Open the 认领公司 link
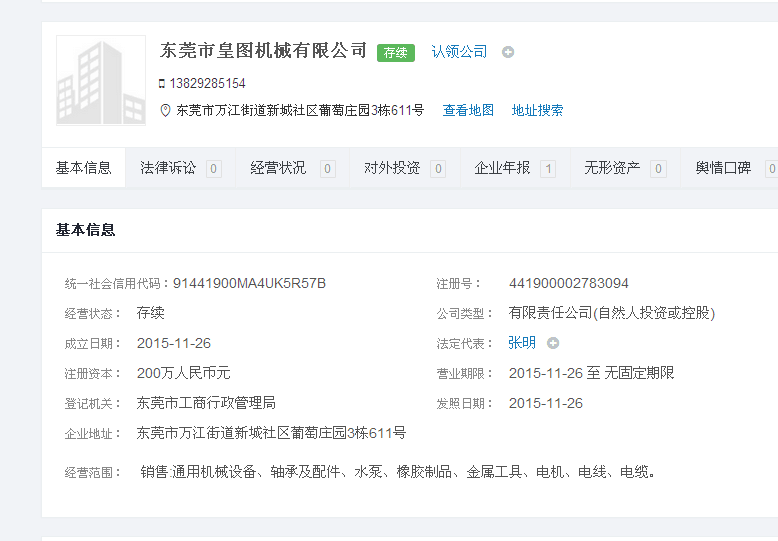The width and height of the screenshot is (778, 541). pyautogui.click(x=459, y=51)
